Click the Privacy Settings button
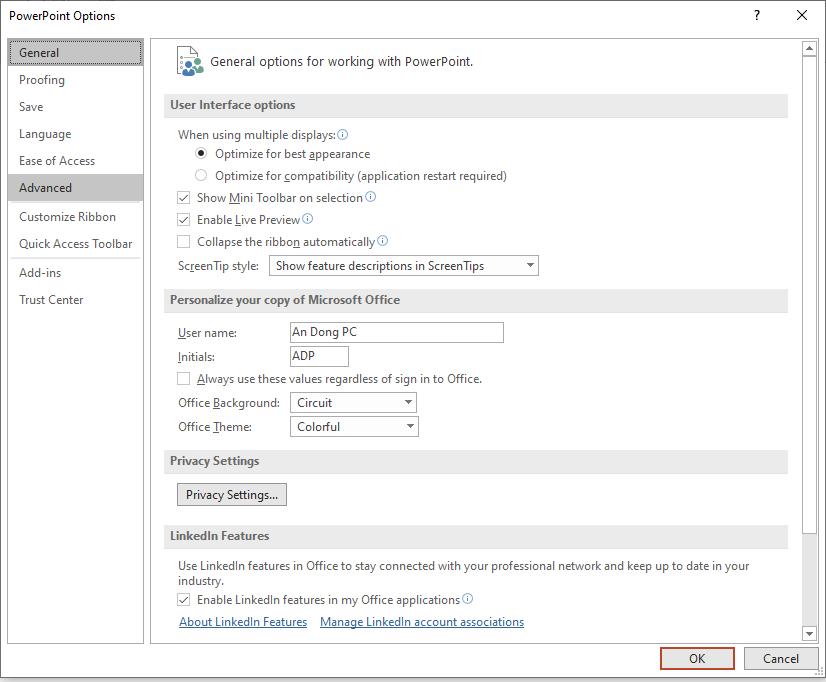 [232, 495]
